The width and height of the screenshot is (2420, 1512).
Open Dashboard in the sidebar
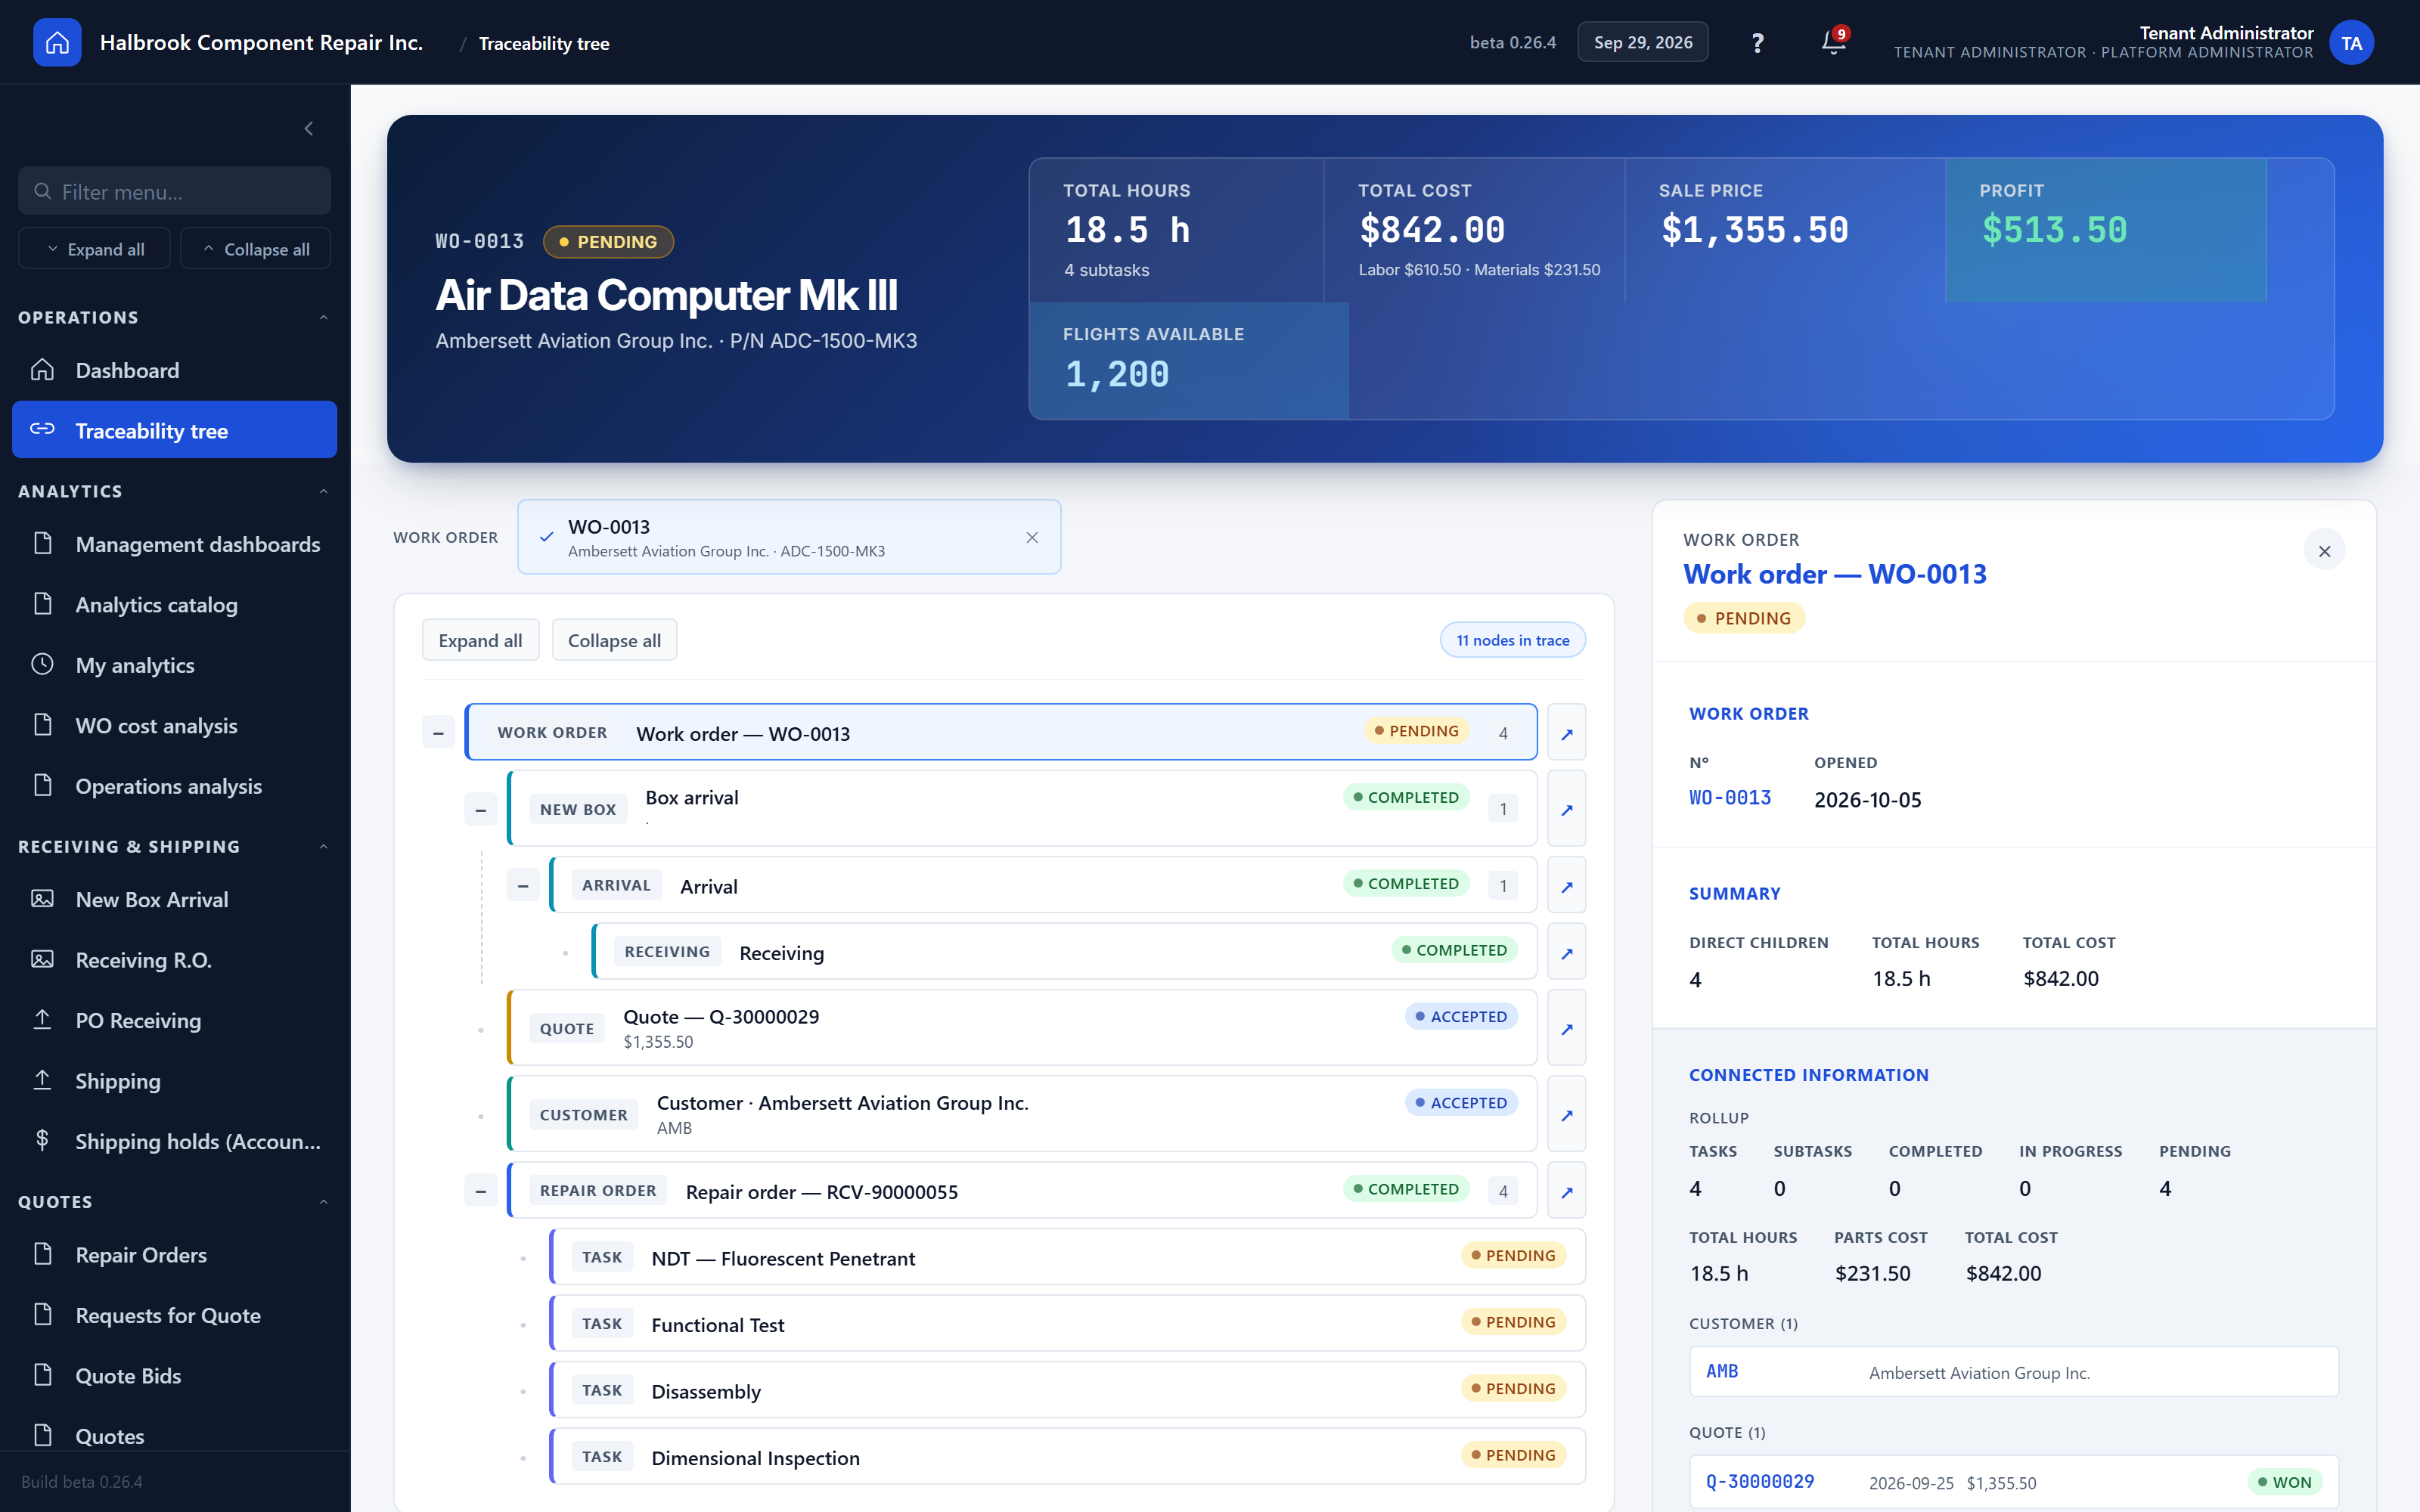174,370
